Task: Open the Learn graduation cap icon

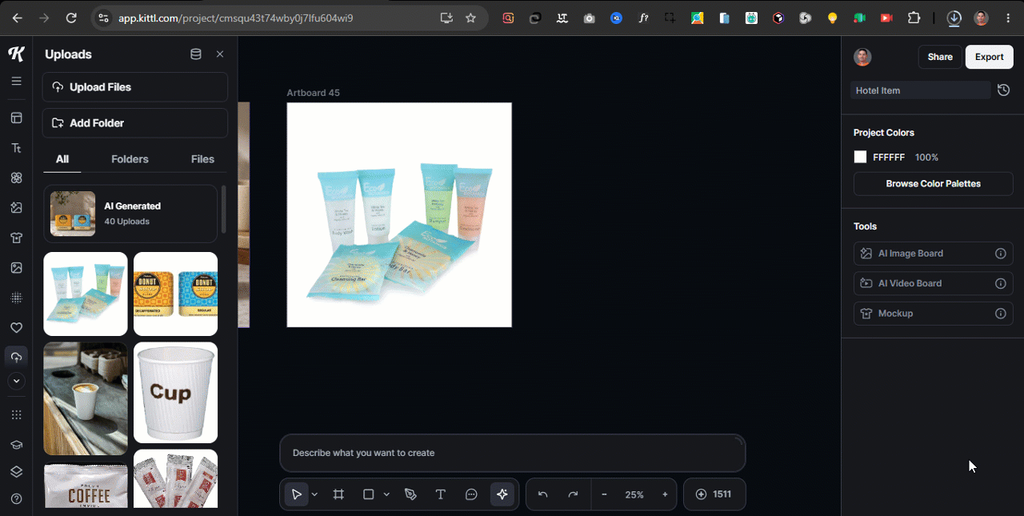Action: (16, 445)
